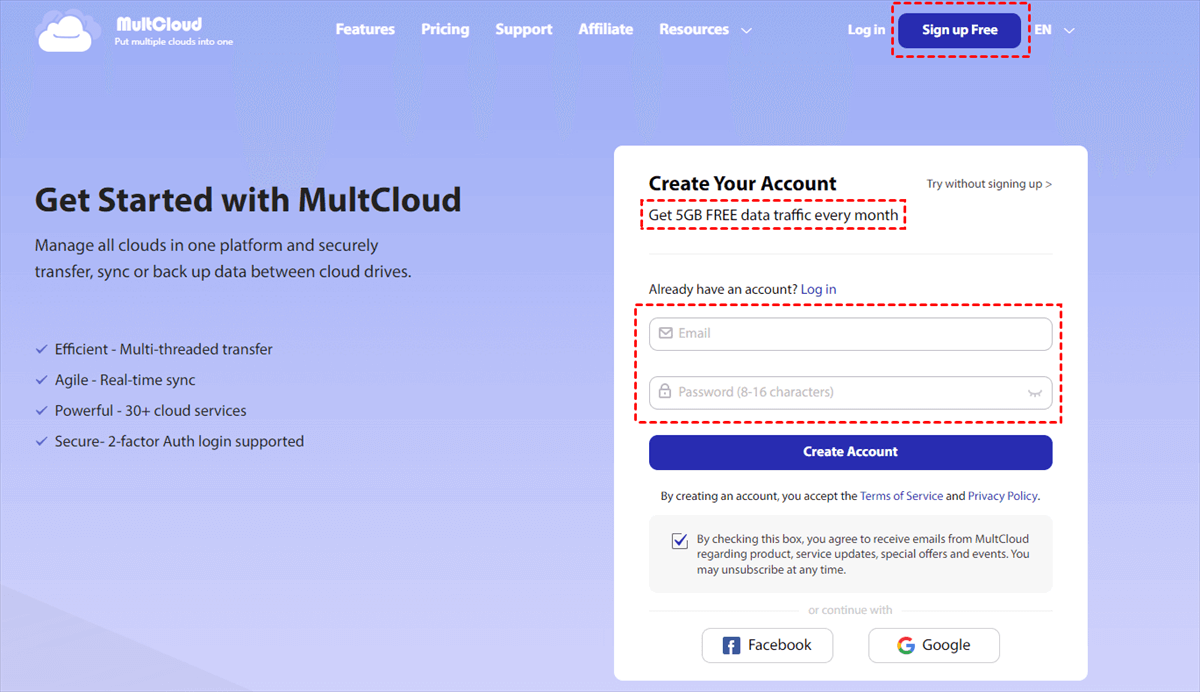Go to the Pricing page

[445, 29]
